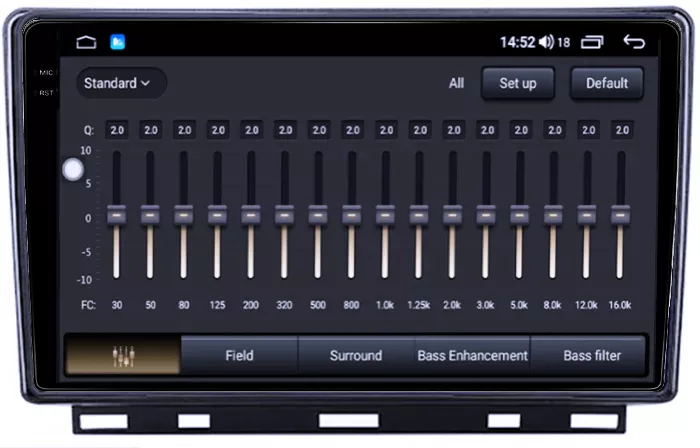Select the Q value above 16.0k band
This screenshot has width=700, height=448.
pyautogui.click(x=622, y=130)
